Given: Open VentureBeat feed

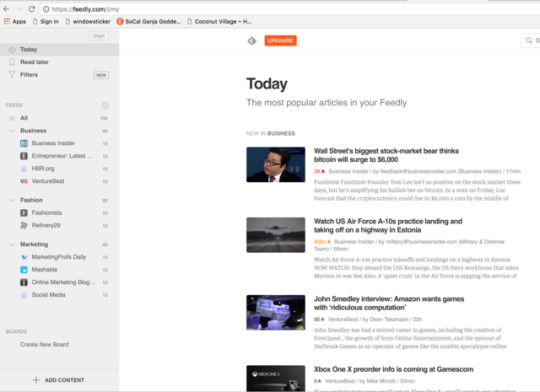Looking at the screenshot, I should coord(48,181).
